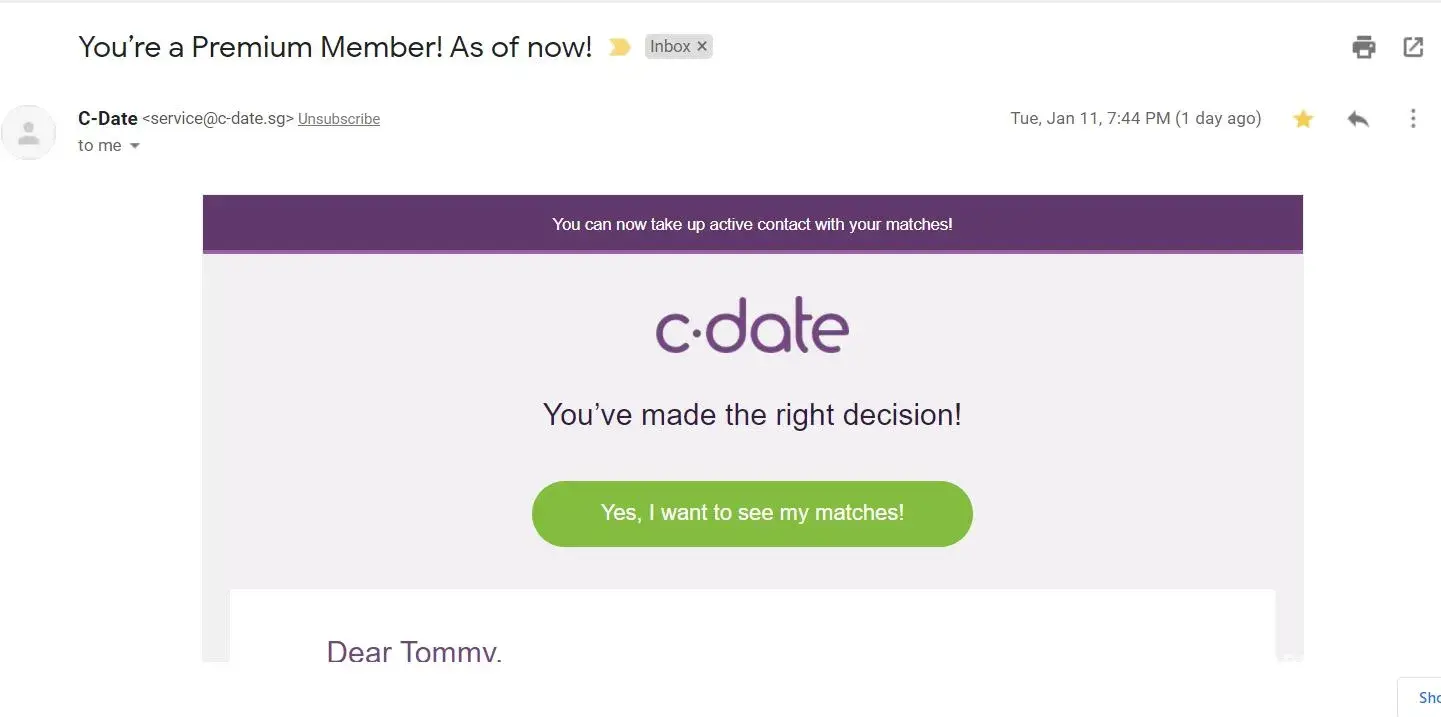Open the three-dot More options menu
Screen dimensions: 1441x717
click(x=1413, y=119)
